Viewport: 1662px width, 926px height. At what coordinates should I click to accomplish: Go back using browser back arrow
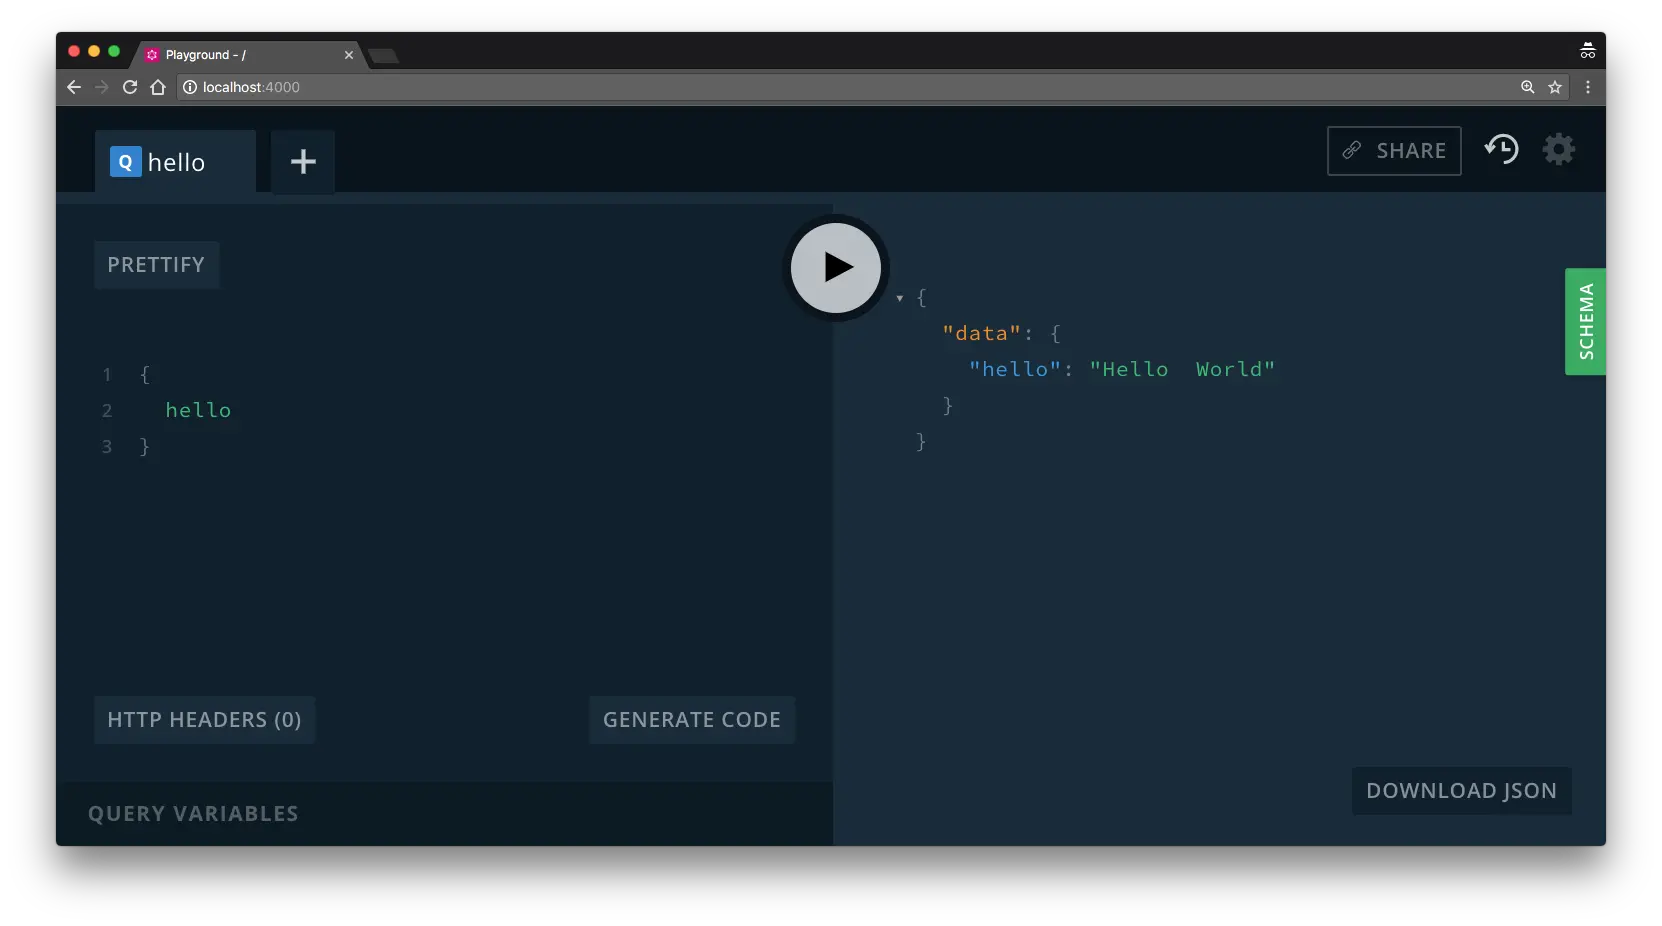tap(74, 87)
